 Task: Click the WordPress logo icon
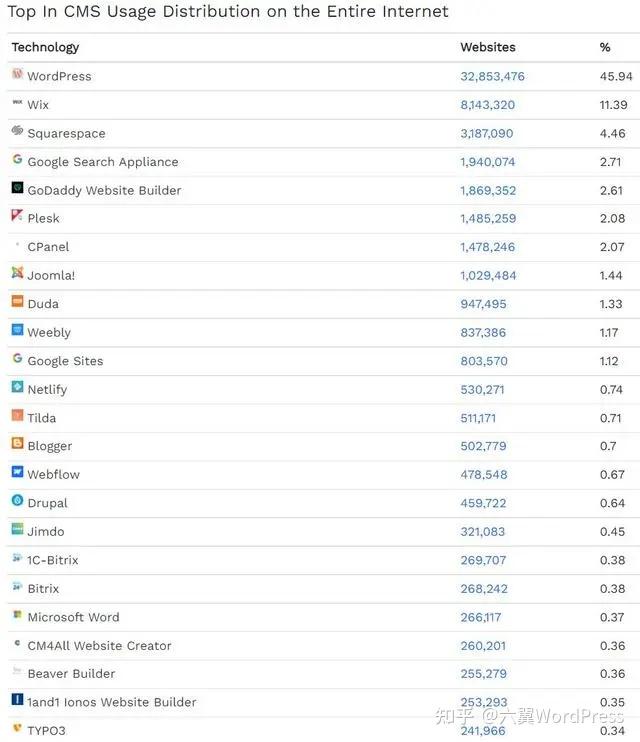click(17, 75)
